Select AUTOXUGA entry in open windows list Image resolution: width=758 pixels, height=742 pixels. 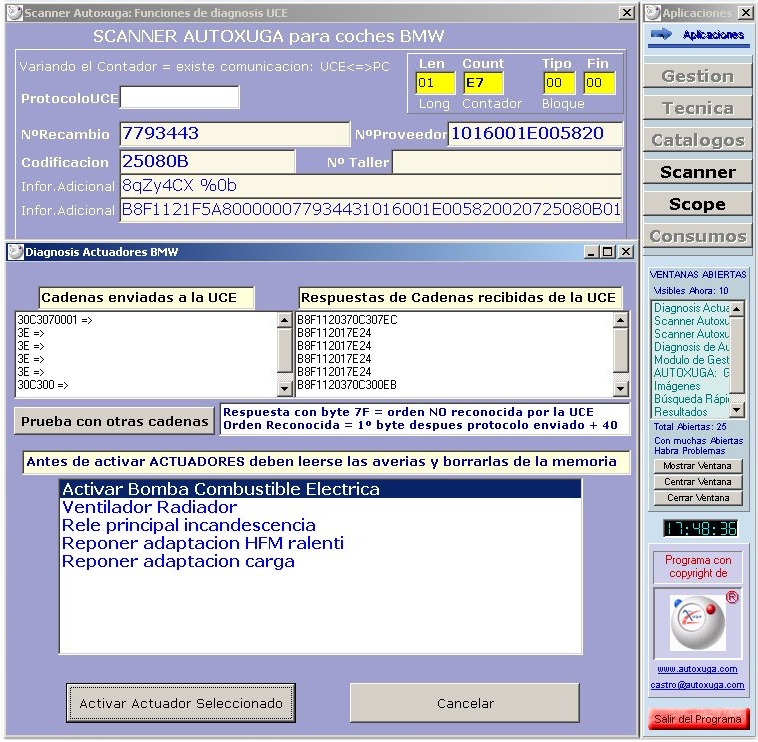[x=691, y=373]
